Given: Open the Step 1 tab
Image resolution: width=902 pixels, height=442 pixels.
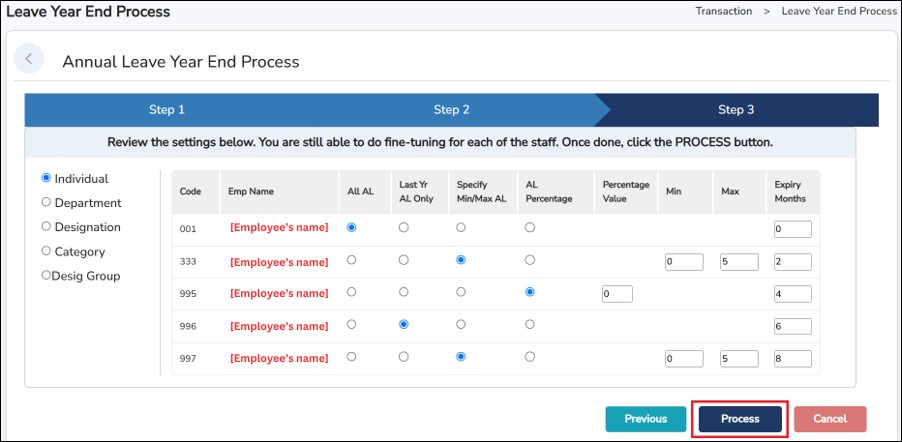Looking at the screenshot, I should coord(167,110).
